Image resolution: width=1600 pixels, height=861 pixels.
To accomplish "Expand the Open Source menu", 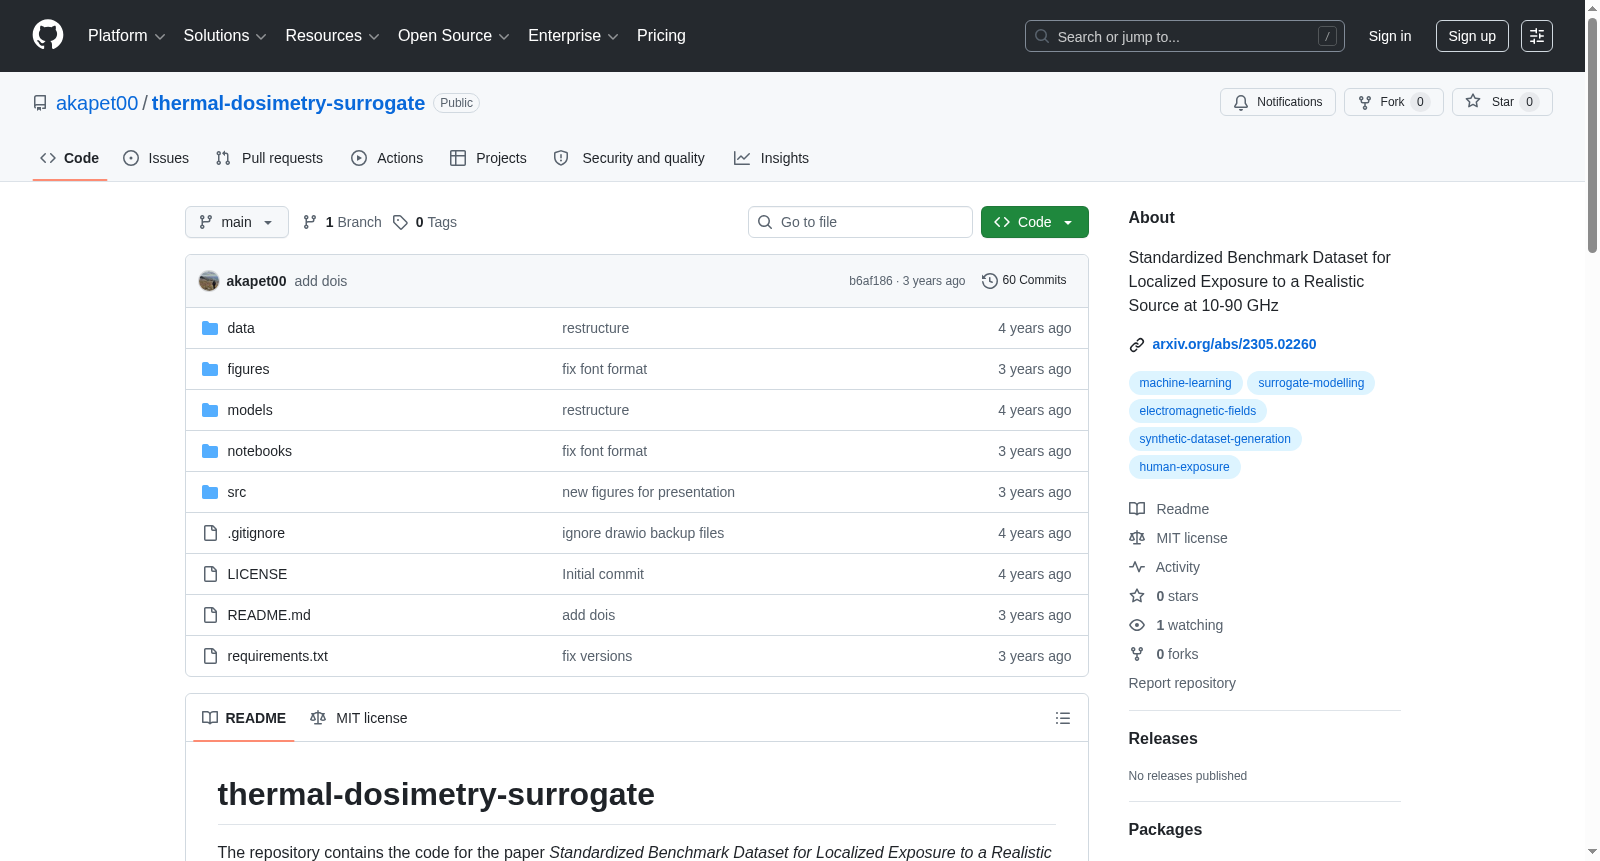I will [453, 36].
